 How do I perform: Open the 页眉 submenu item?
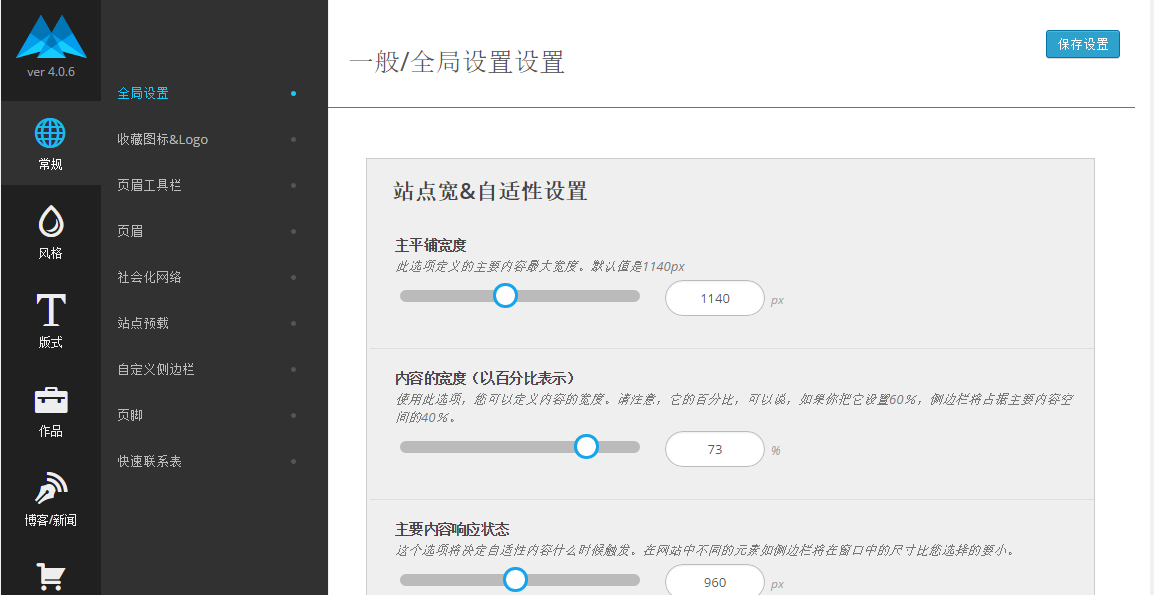point(130,231)
